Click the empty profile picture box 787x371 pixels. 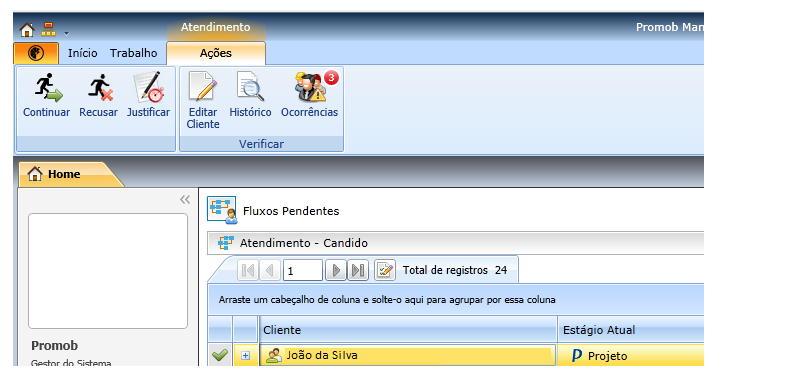pyautogui.click(x=108, y=271)
